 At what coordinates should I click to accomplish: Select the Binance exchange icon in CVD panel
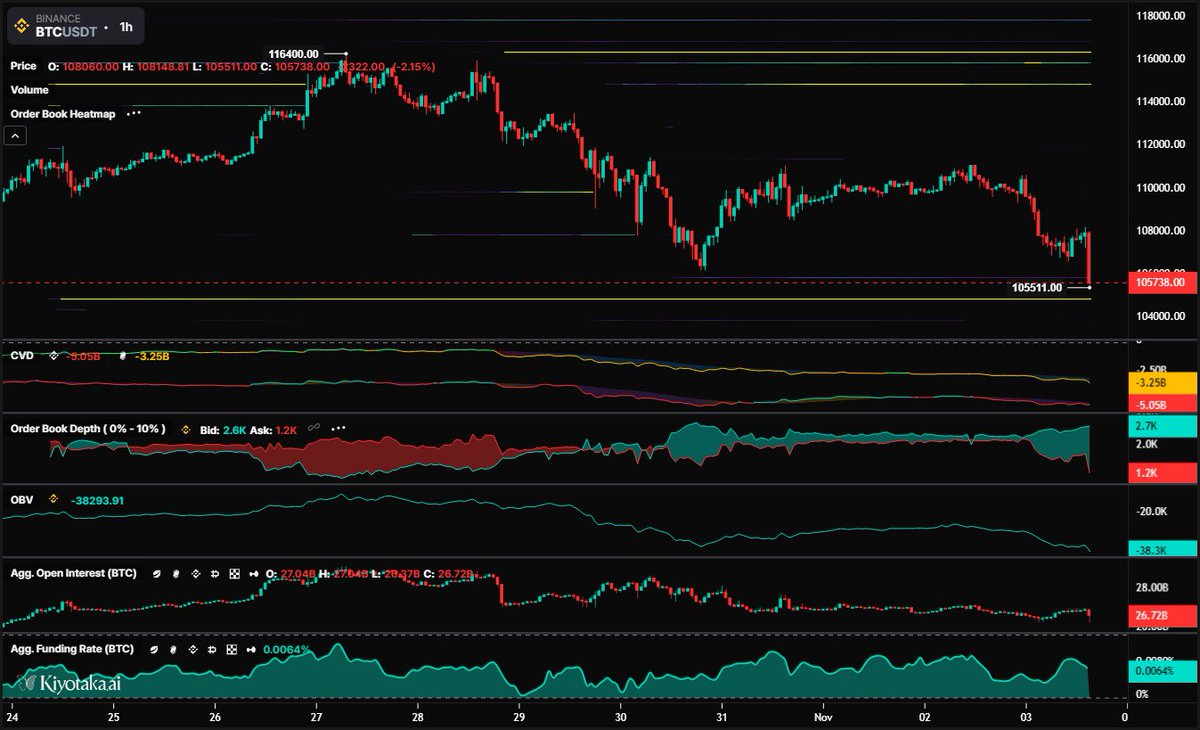click(x=53, y=354)
